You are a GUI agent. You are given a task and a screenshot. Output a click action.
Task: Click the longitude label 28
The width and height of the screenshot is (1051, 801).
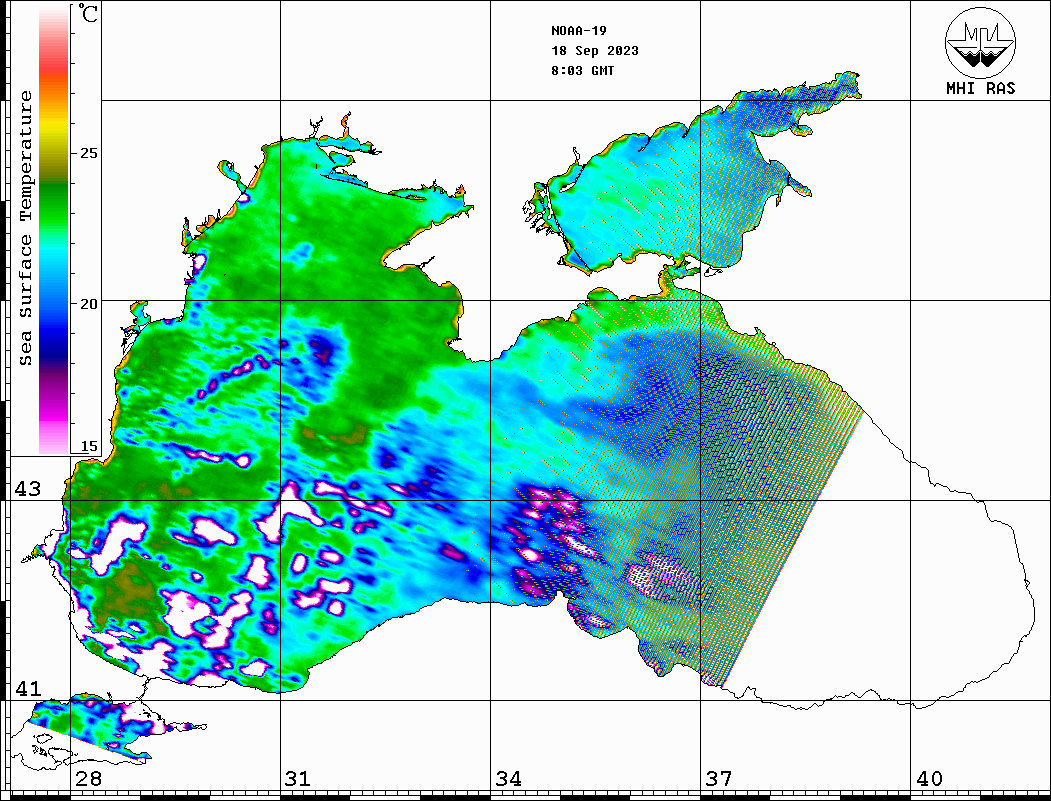pyautogui.click(x=88, y=778)
